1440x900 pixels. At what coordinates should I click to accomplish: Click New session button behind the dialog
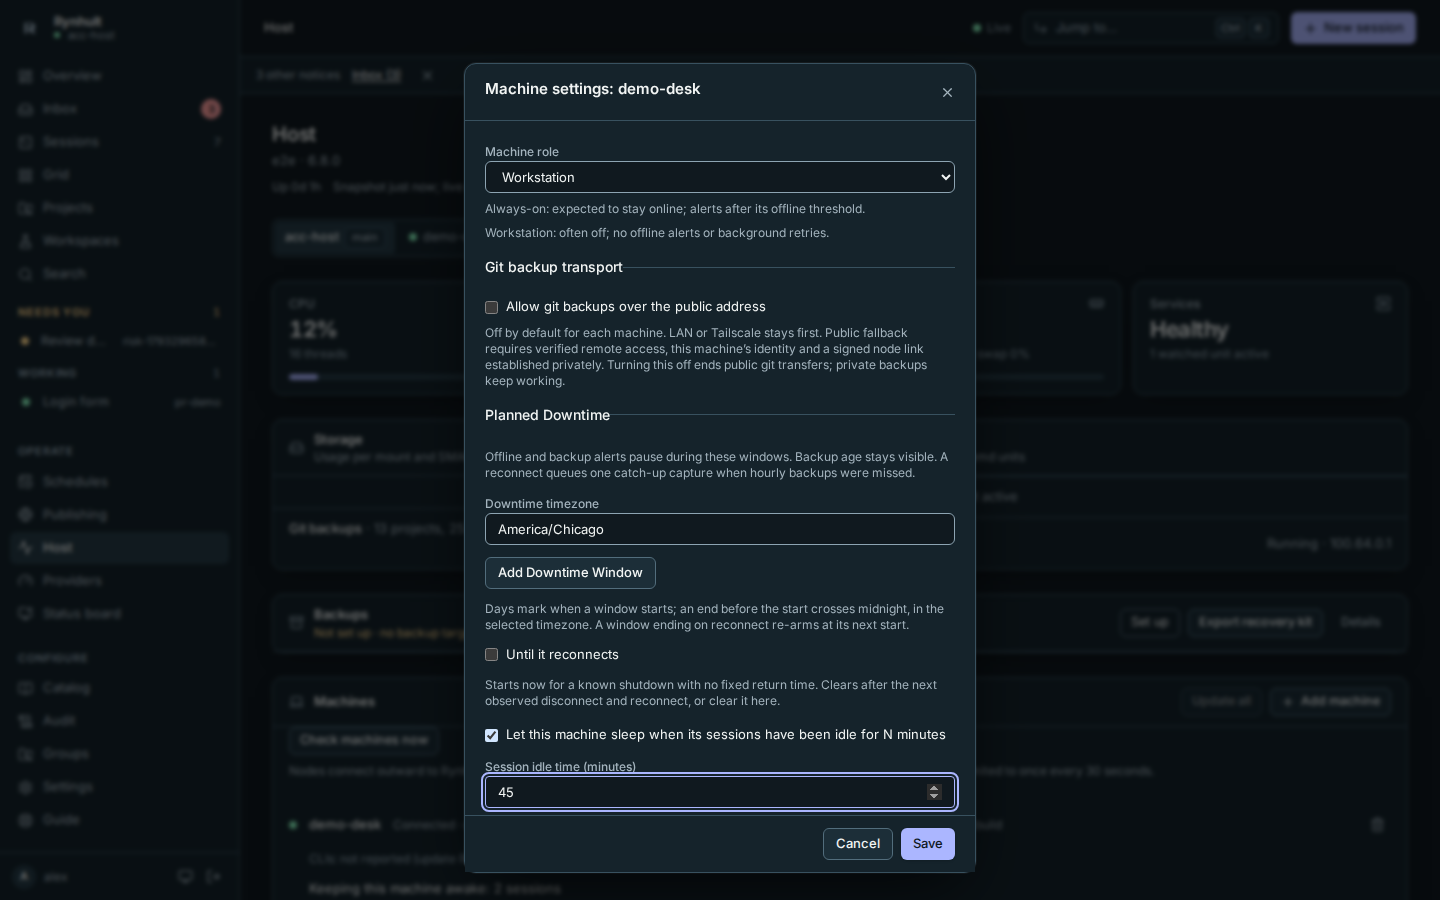pyautogui.click(x=1353, y=28)
